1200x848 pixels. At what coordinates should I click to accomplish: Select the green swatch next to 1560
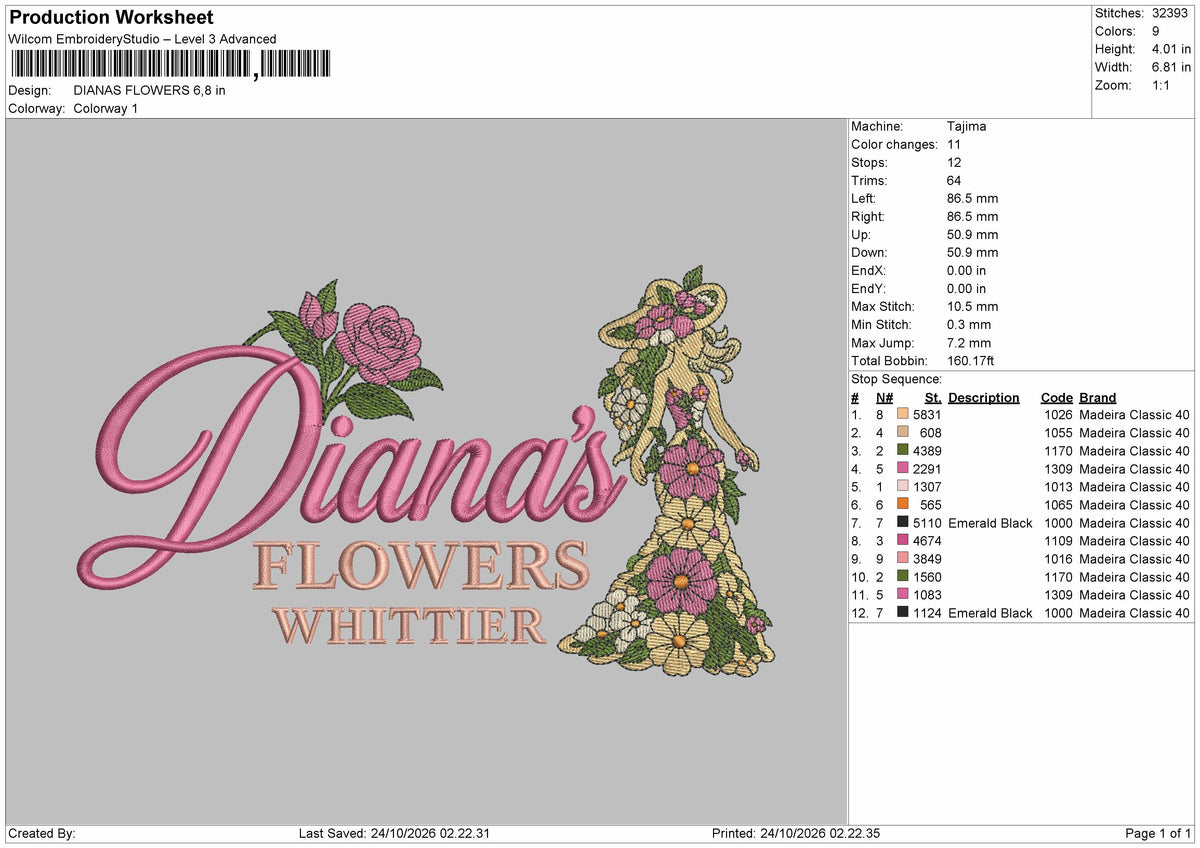coord(903,577)
